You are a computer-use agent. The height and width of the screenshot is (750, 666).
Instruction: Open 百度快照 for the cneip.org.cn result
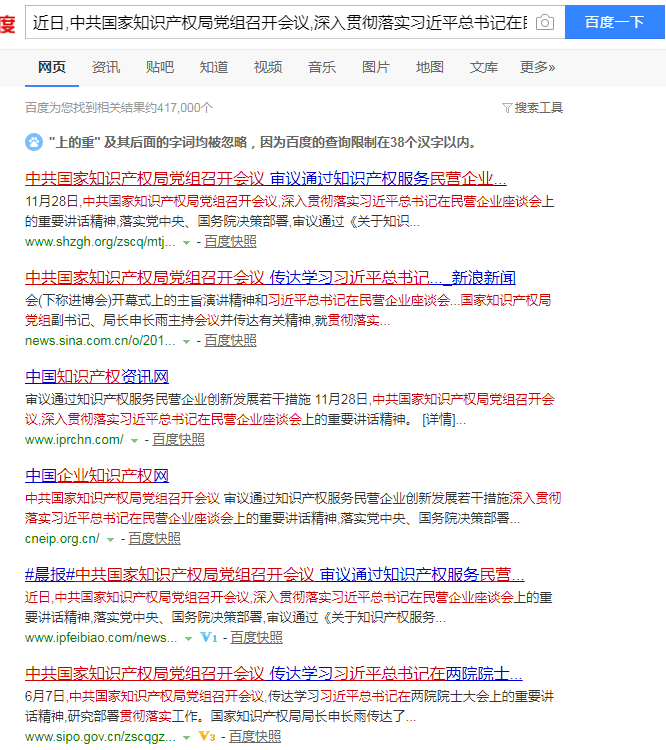coord(155,539)
